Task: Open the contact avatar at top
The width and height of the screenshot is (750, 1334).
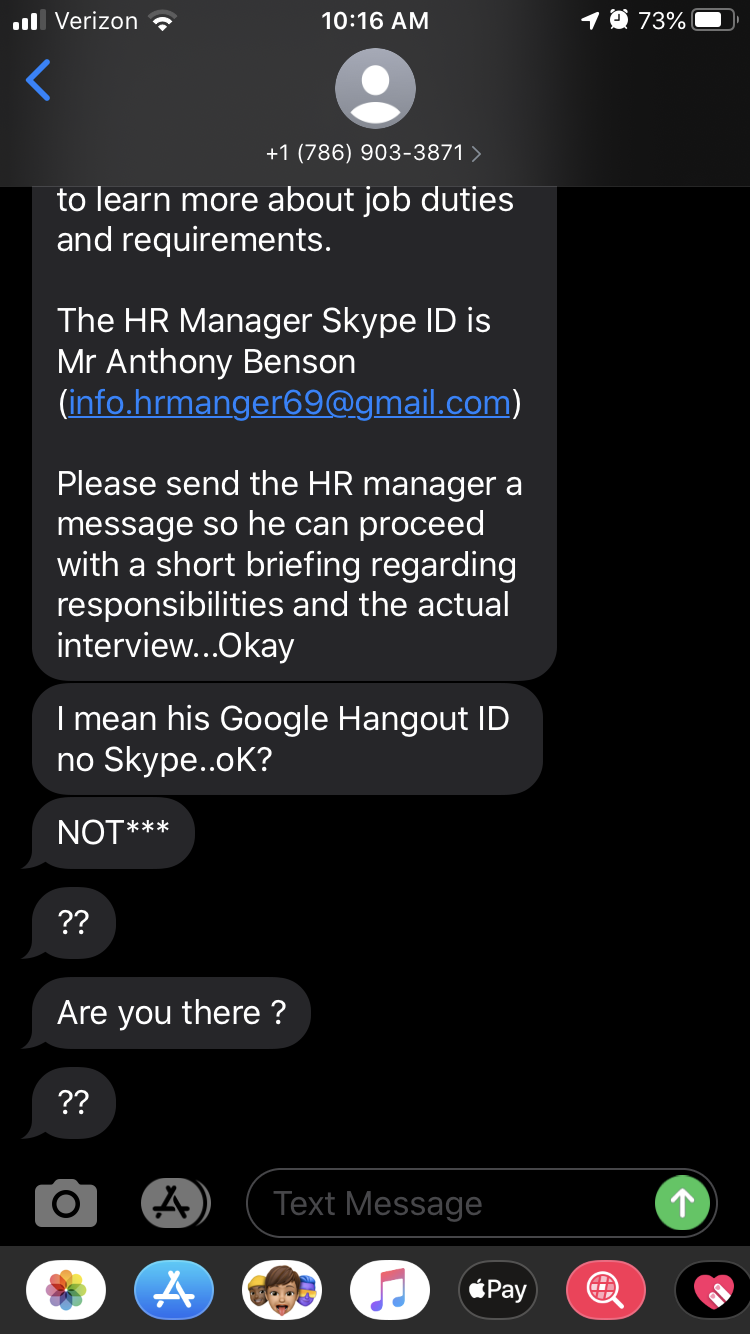Action: (x=375, y=88)
